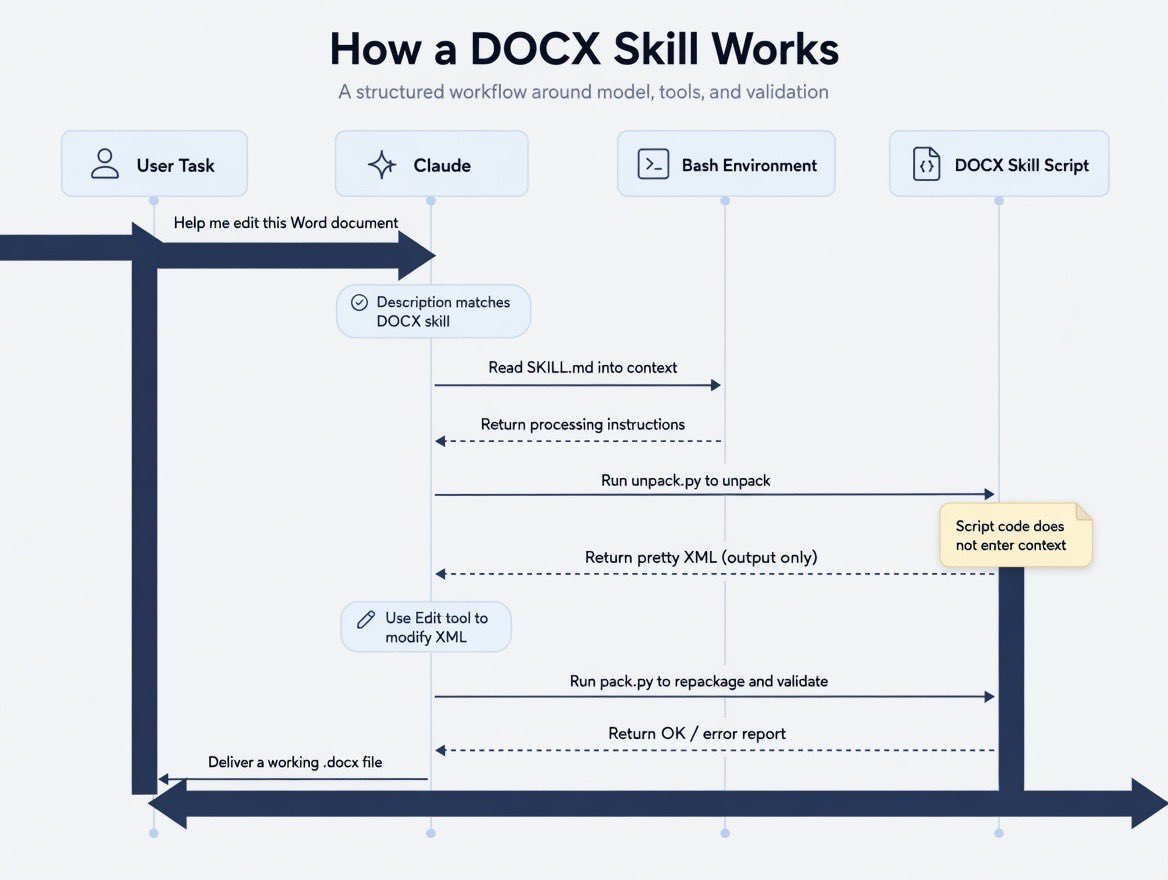The width and height of the screenshot is (1168, 880).
Task: Select the Claude header box
Action: (x=431, y=164)
